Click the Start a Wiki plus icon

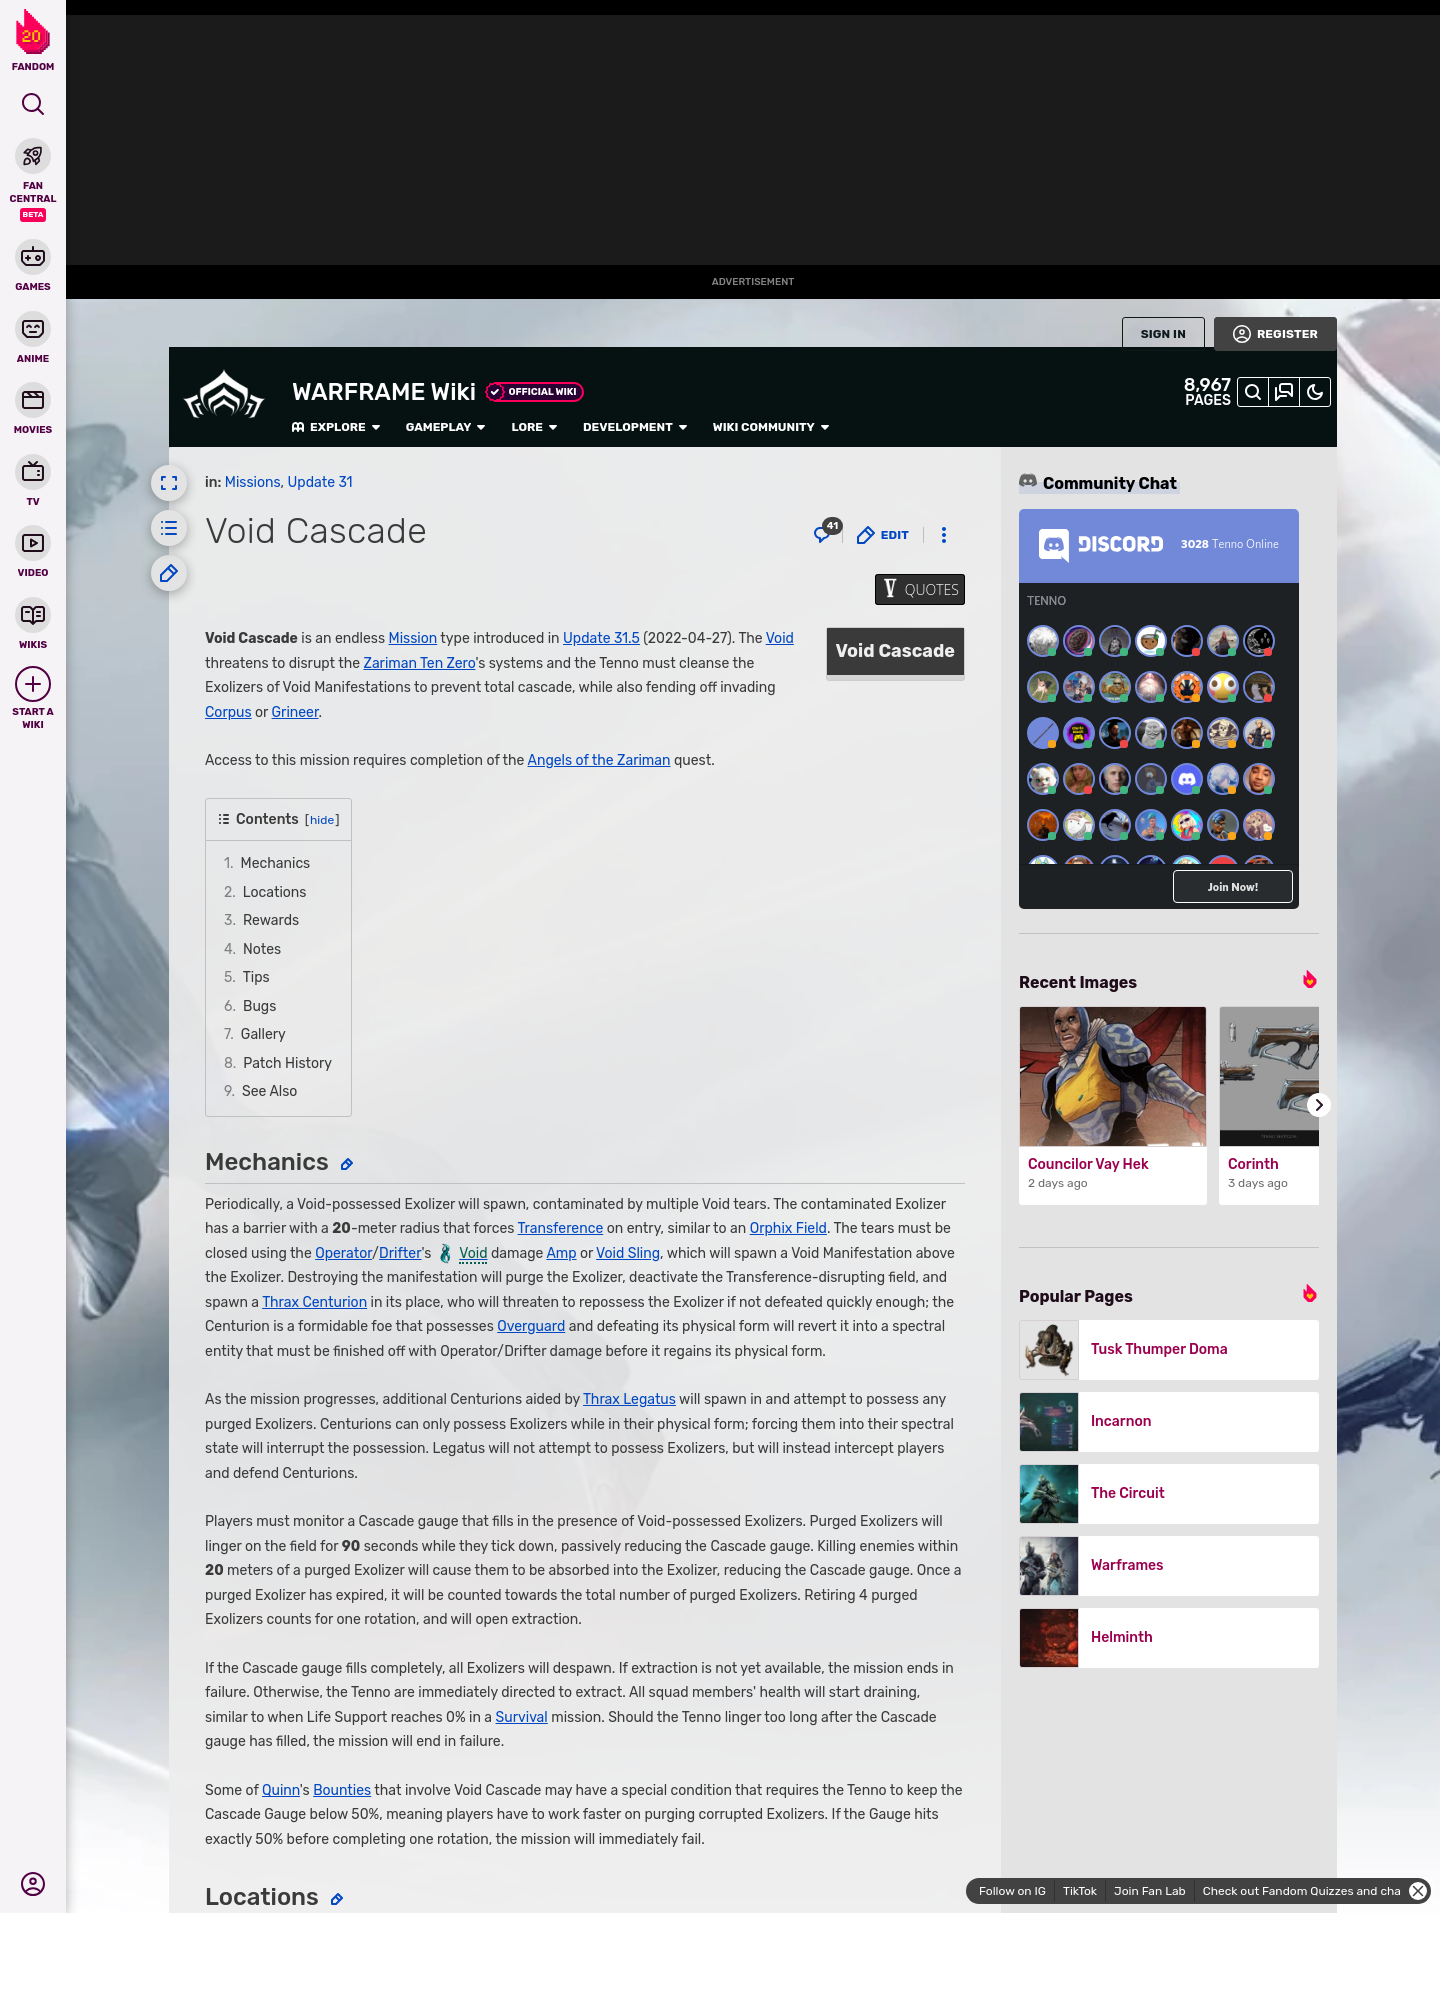pos(33,684)
